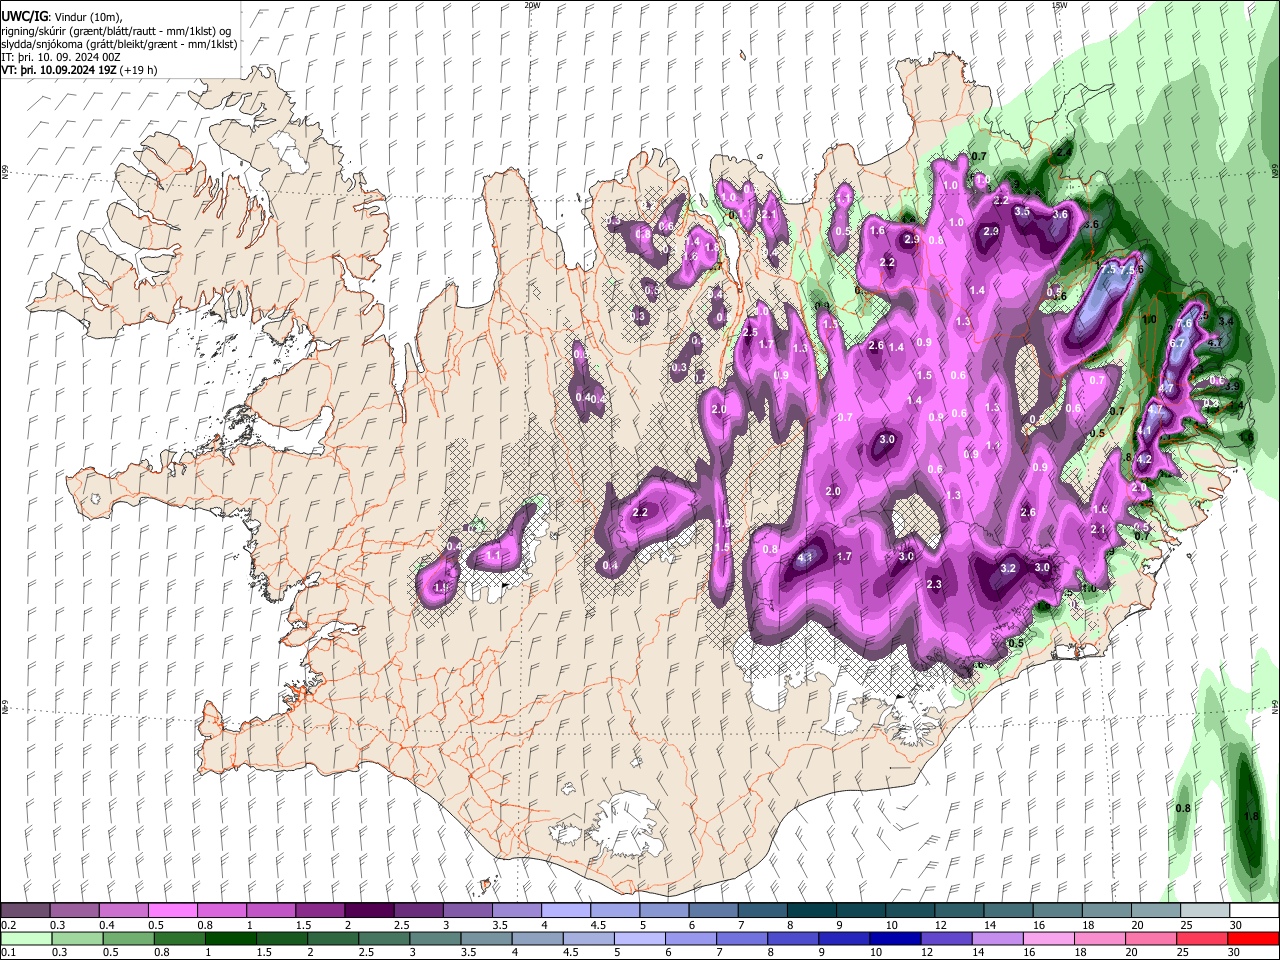Image resolution: width=1280 pixels, height=960 pixels.
Task: Click the 20W longitude label
Action: tap(532, 5)
